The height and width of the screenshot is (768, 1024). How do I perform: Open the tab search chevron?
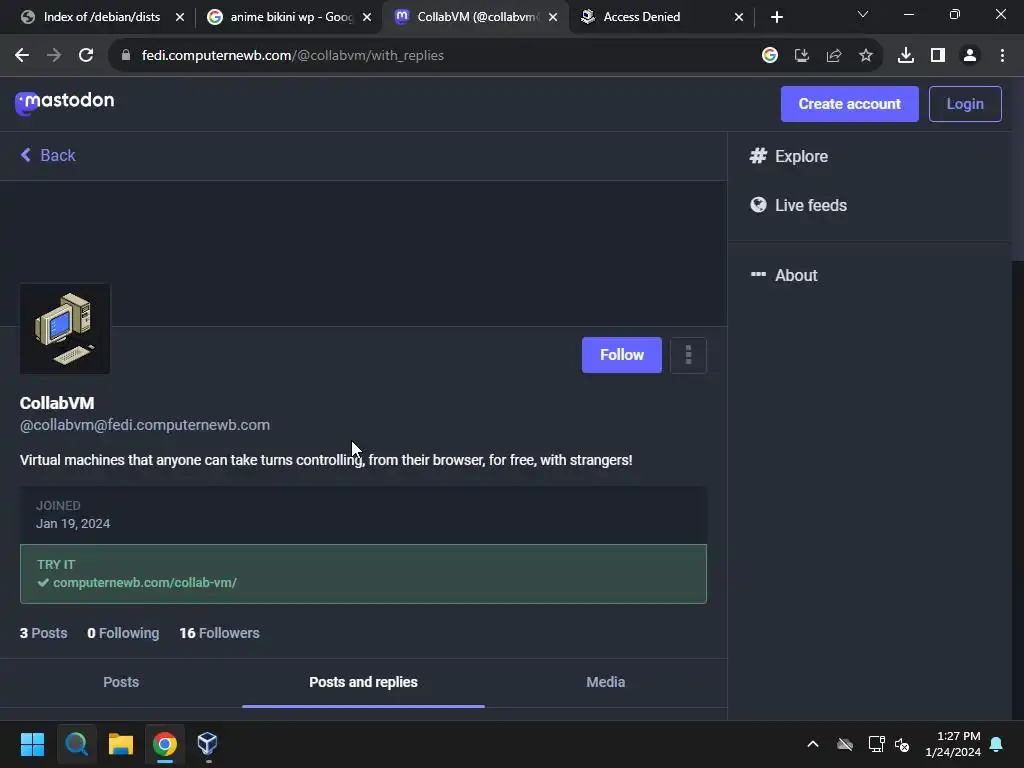click(863, 14)
